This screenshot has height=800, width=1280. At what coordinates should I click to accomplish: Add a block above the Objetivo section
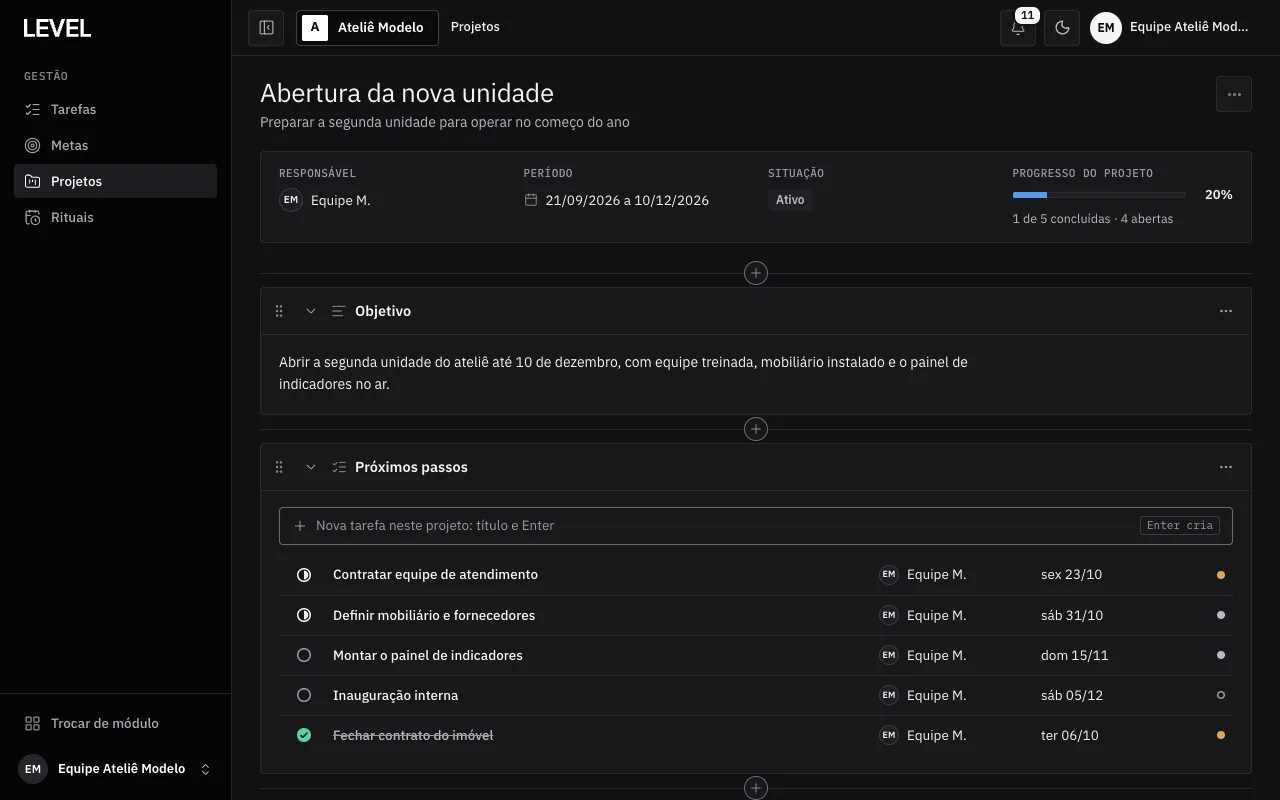(756, 273)
